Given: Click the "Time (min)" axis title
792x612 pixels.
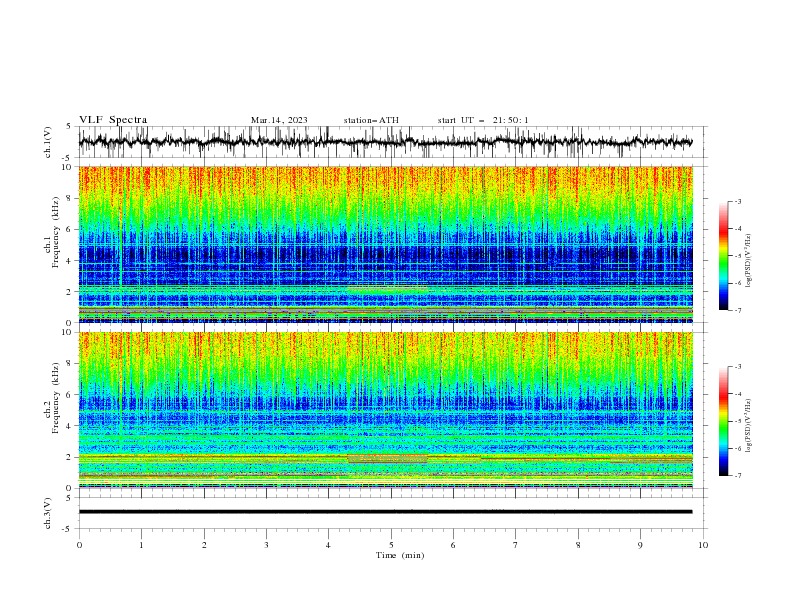Looking at the screenshot, I should pyautogui.click(x=400, y=555).
